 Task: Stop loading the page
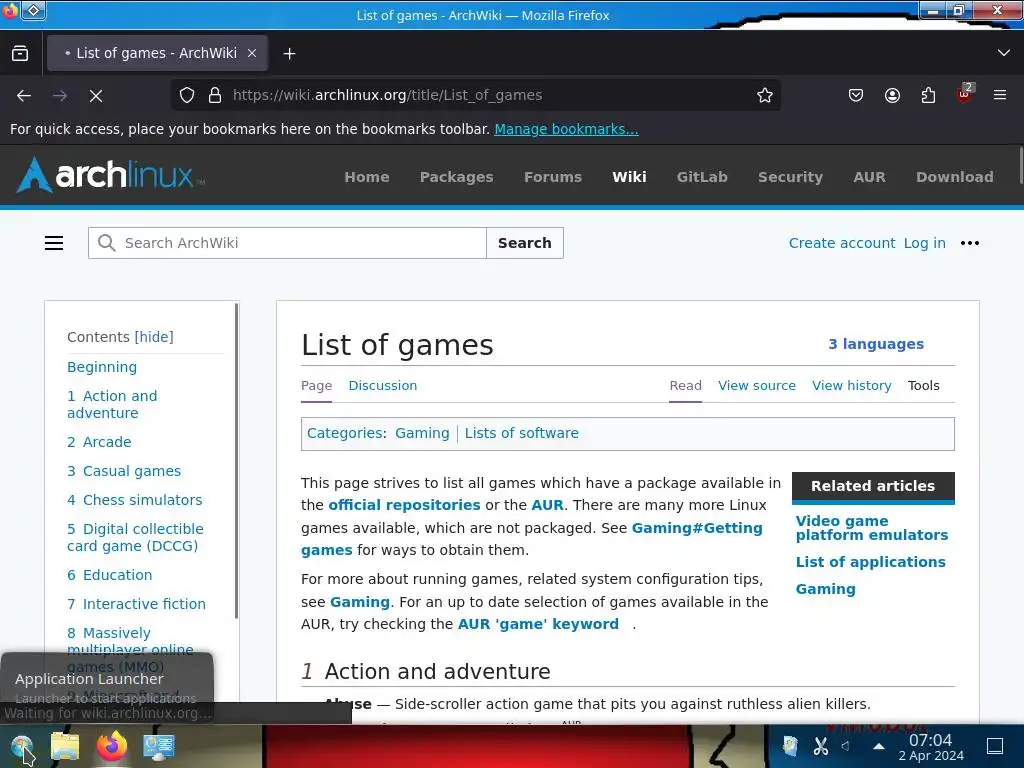[x=96, y=96]
